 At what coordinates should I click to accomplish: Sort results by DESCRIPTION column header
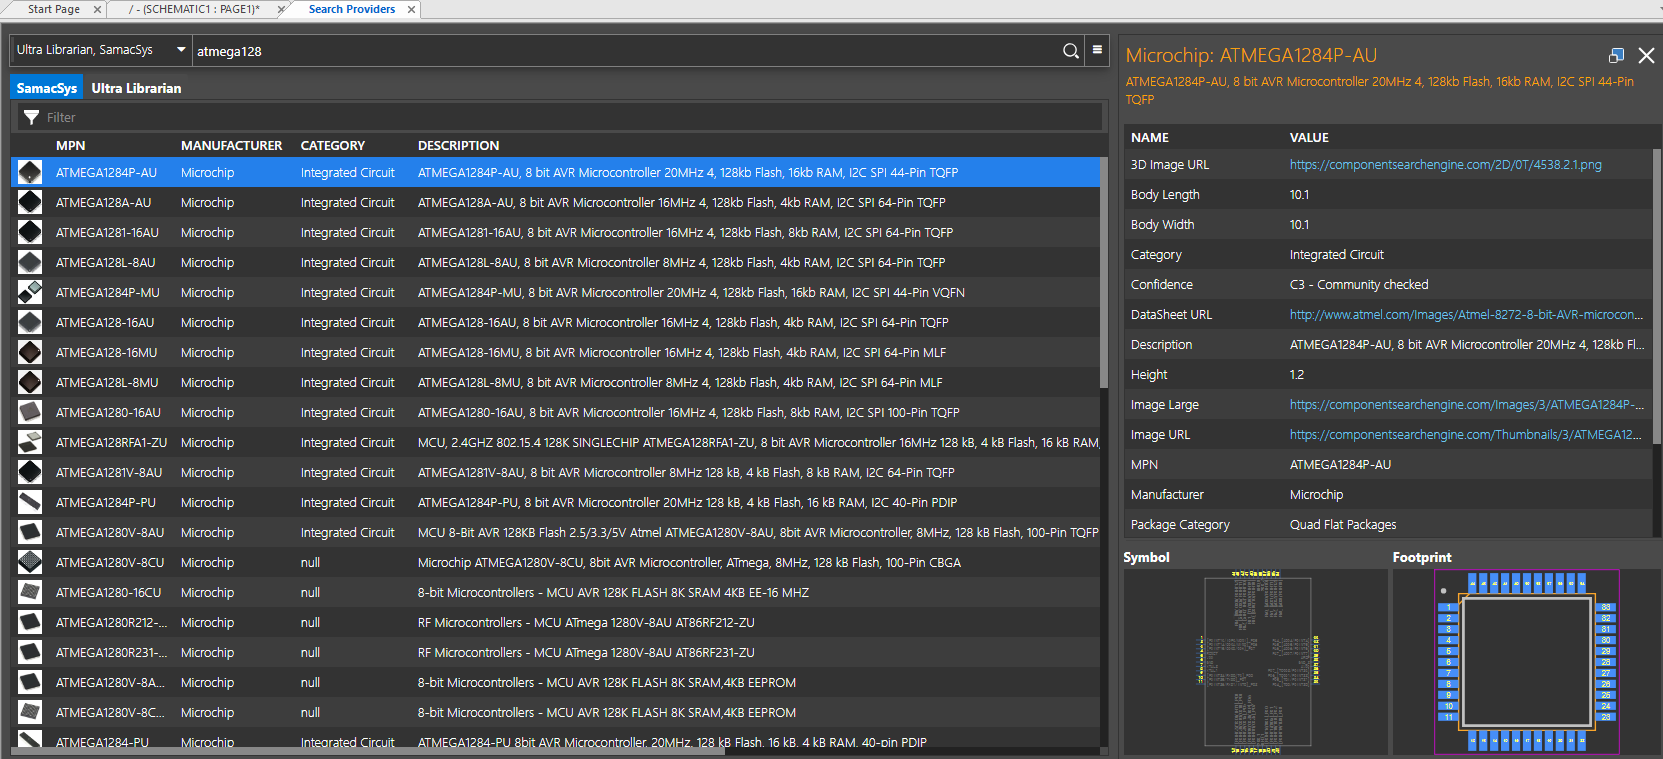pos(458,145)
